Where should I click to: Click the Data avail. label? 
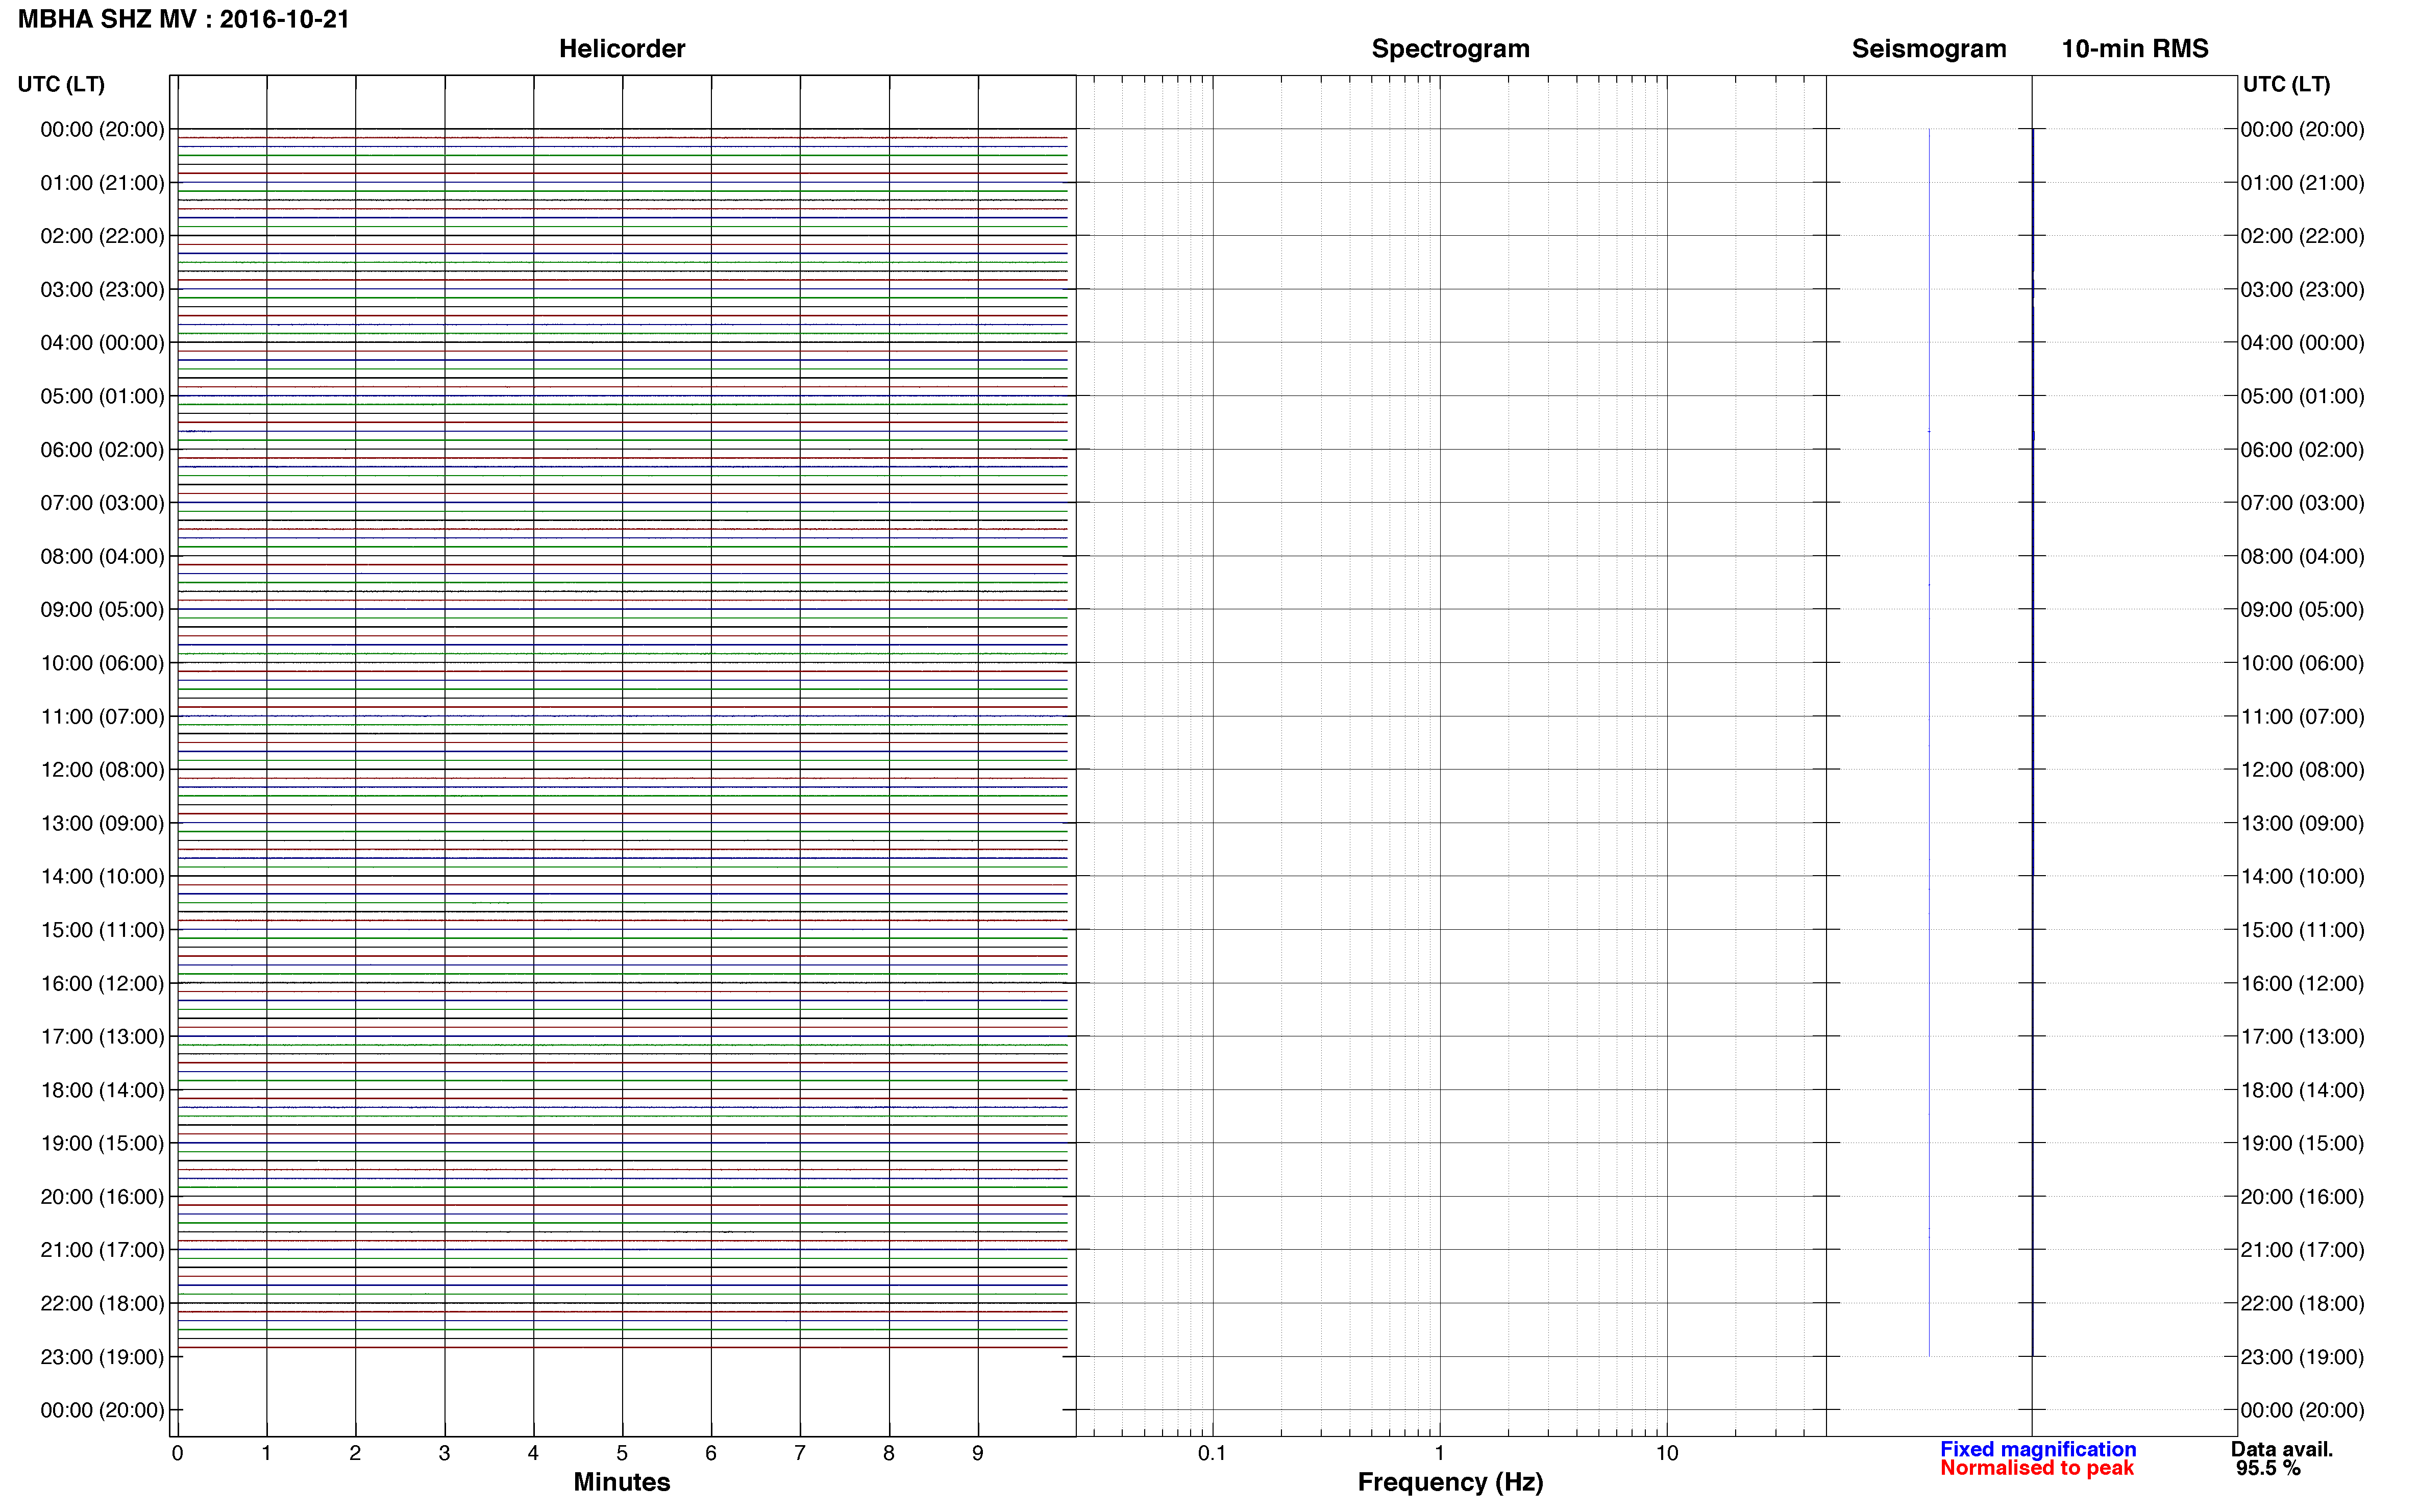(x=2282, y=1449)
